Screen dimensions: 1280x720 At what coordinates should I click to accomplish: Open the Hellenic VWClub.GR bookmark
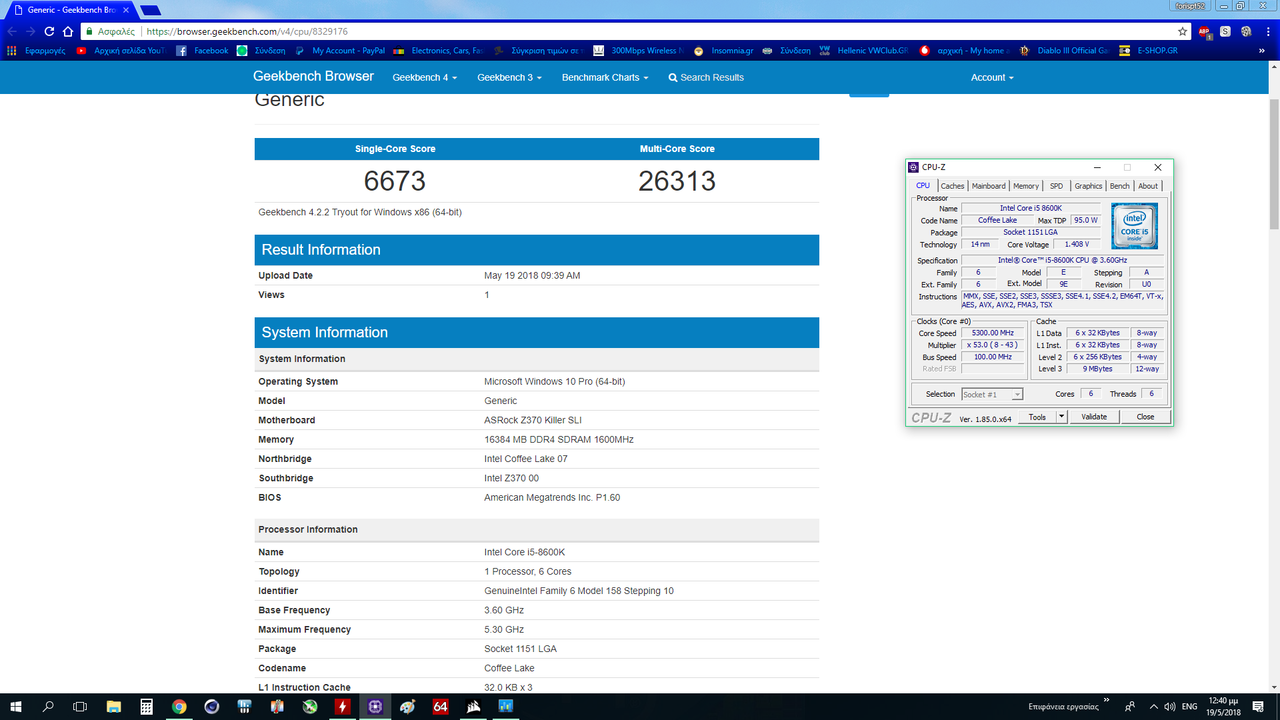tap(864, 50)
